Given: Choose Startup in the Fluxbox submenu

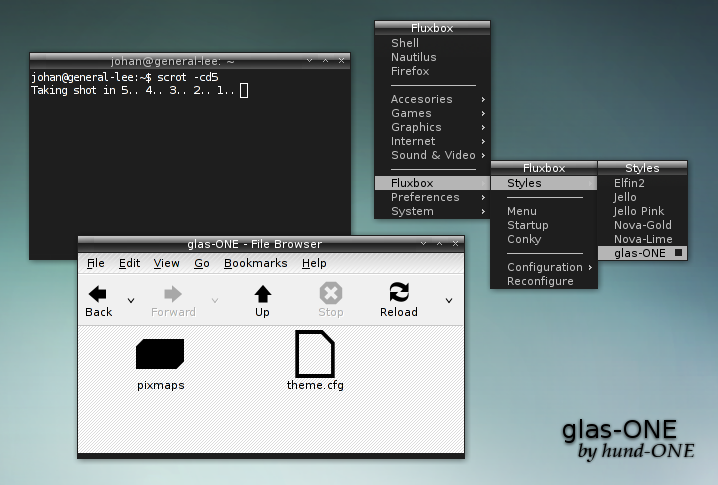Looking at the screenshot, I should coord(544,225).
